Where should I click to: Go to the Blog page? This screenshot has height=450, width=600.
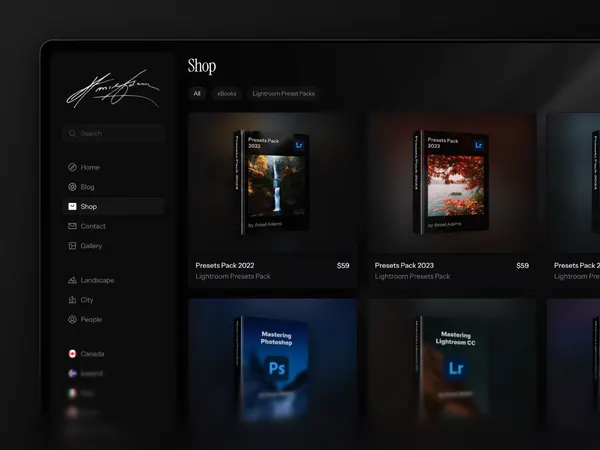pyautogui.click(x=113, y=187)
